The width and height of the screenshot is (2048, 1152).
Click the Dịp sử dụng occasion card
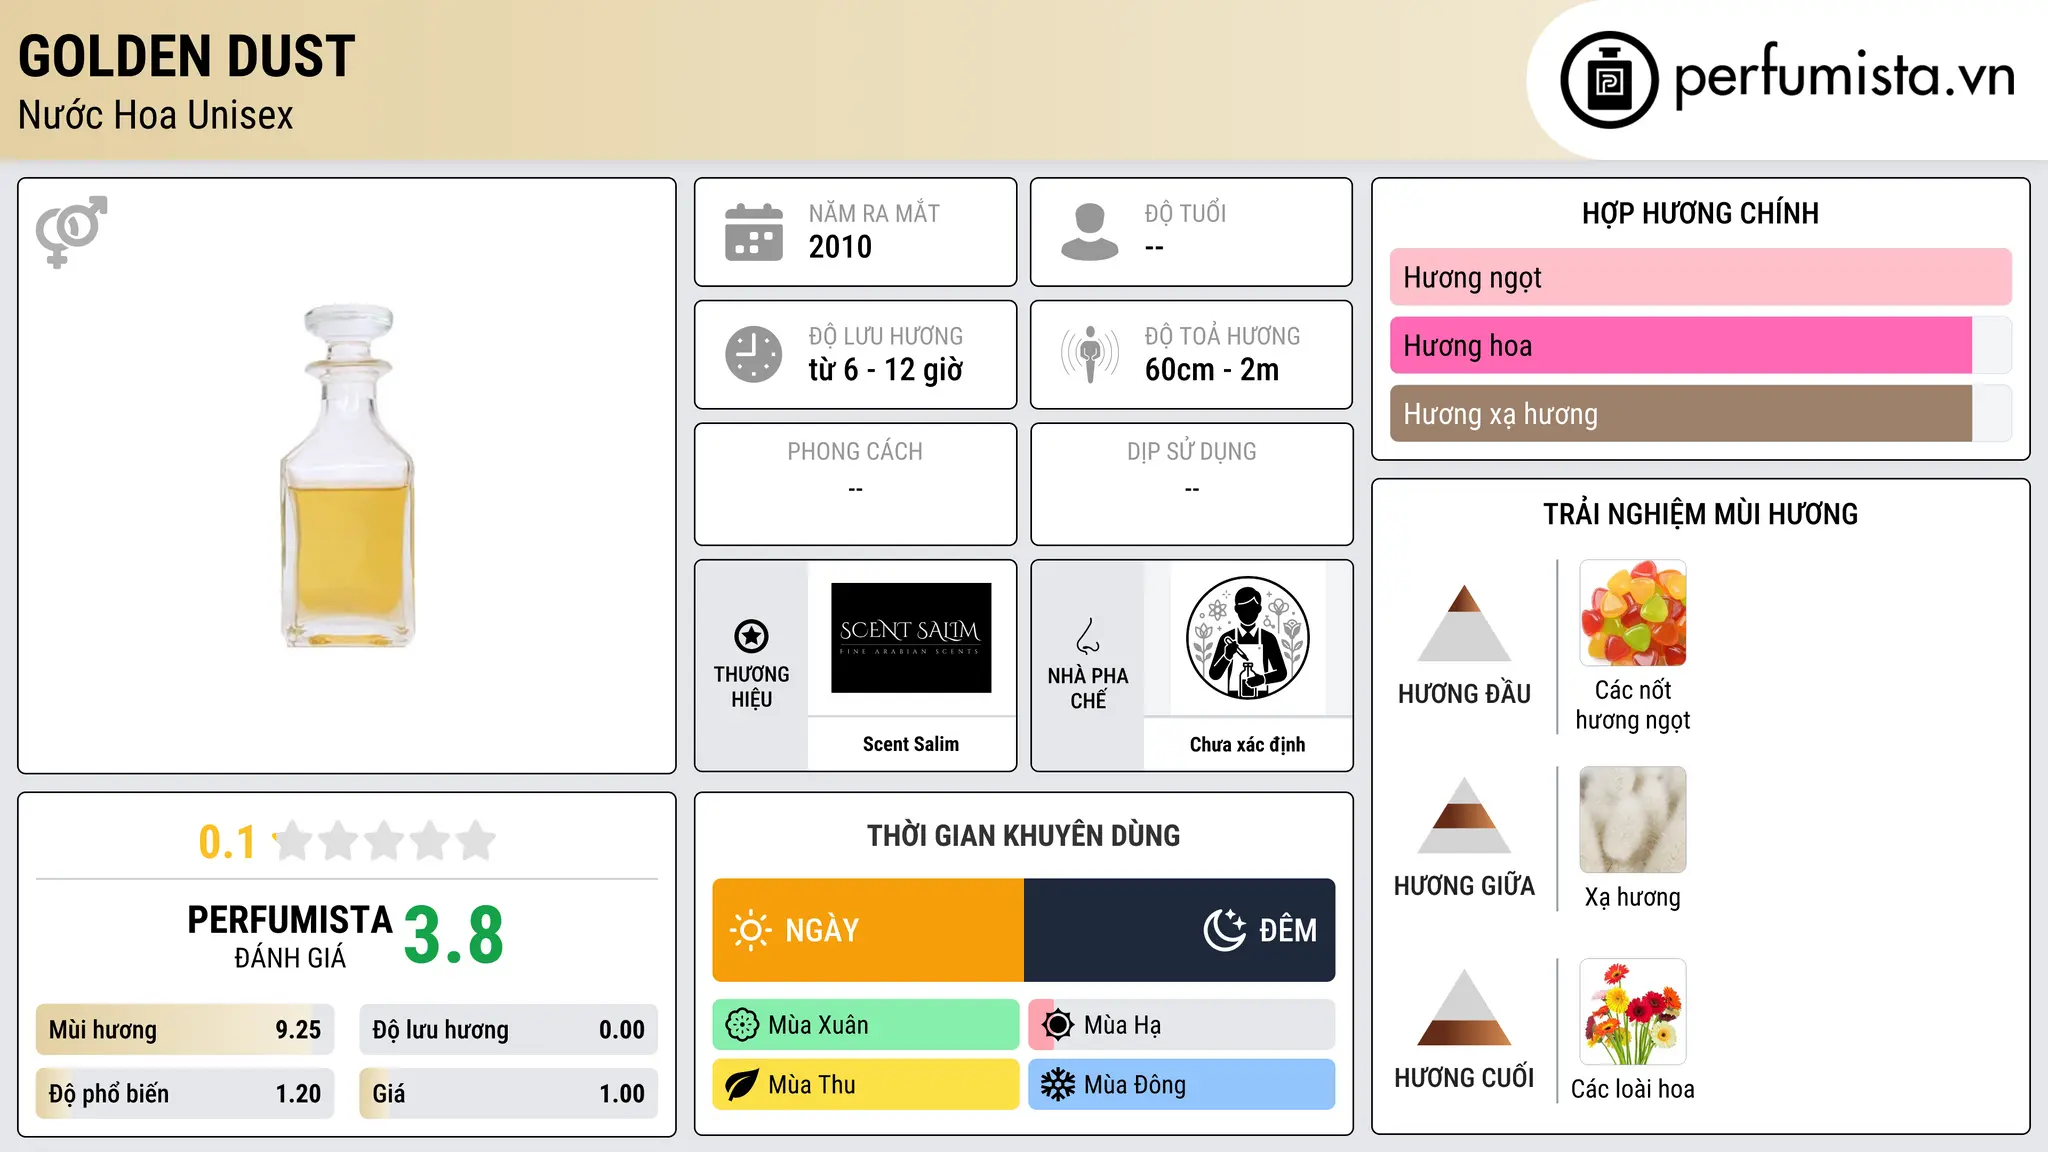(1191, 484)
